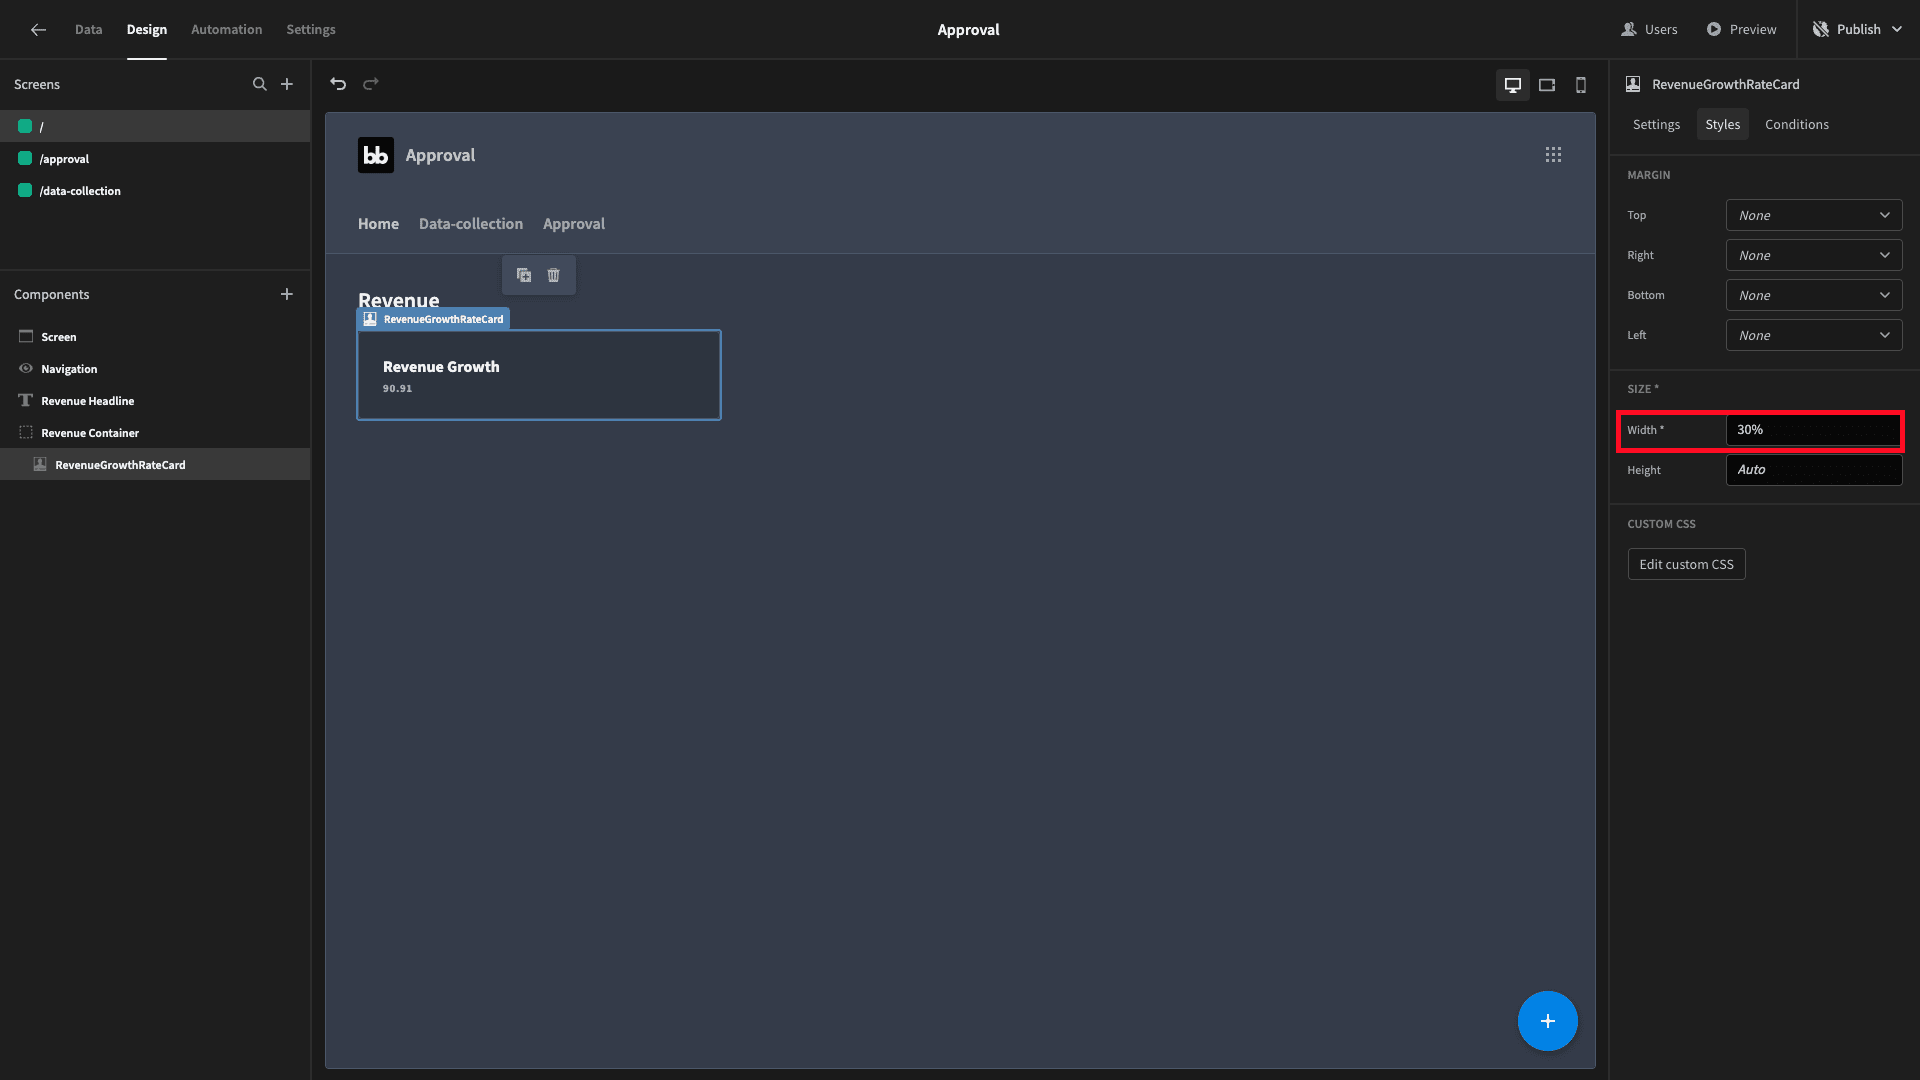
Task: Click the Preview button
Action: (1741, 30)
